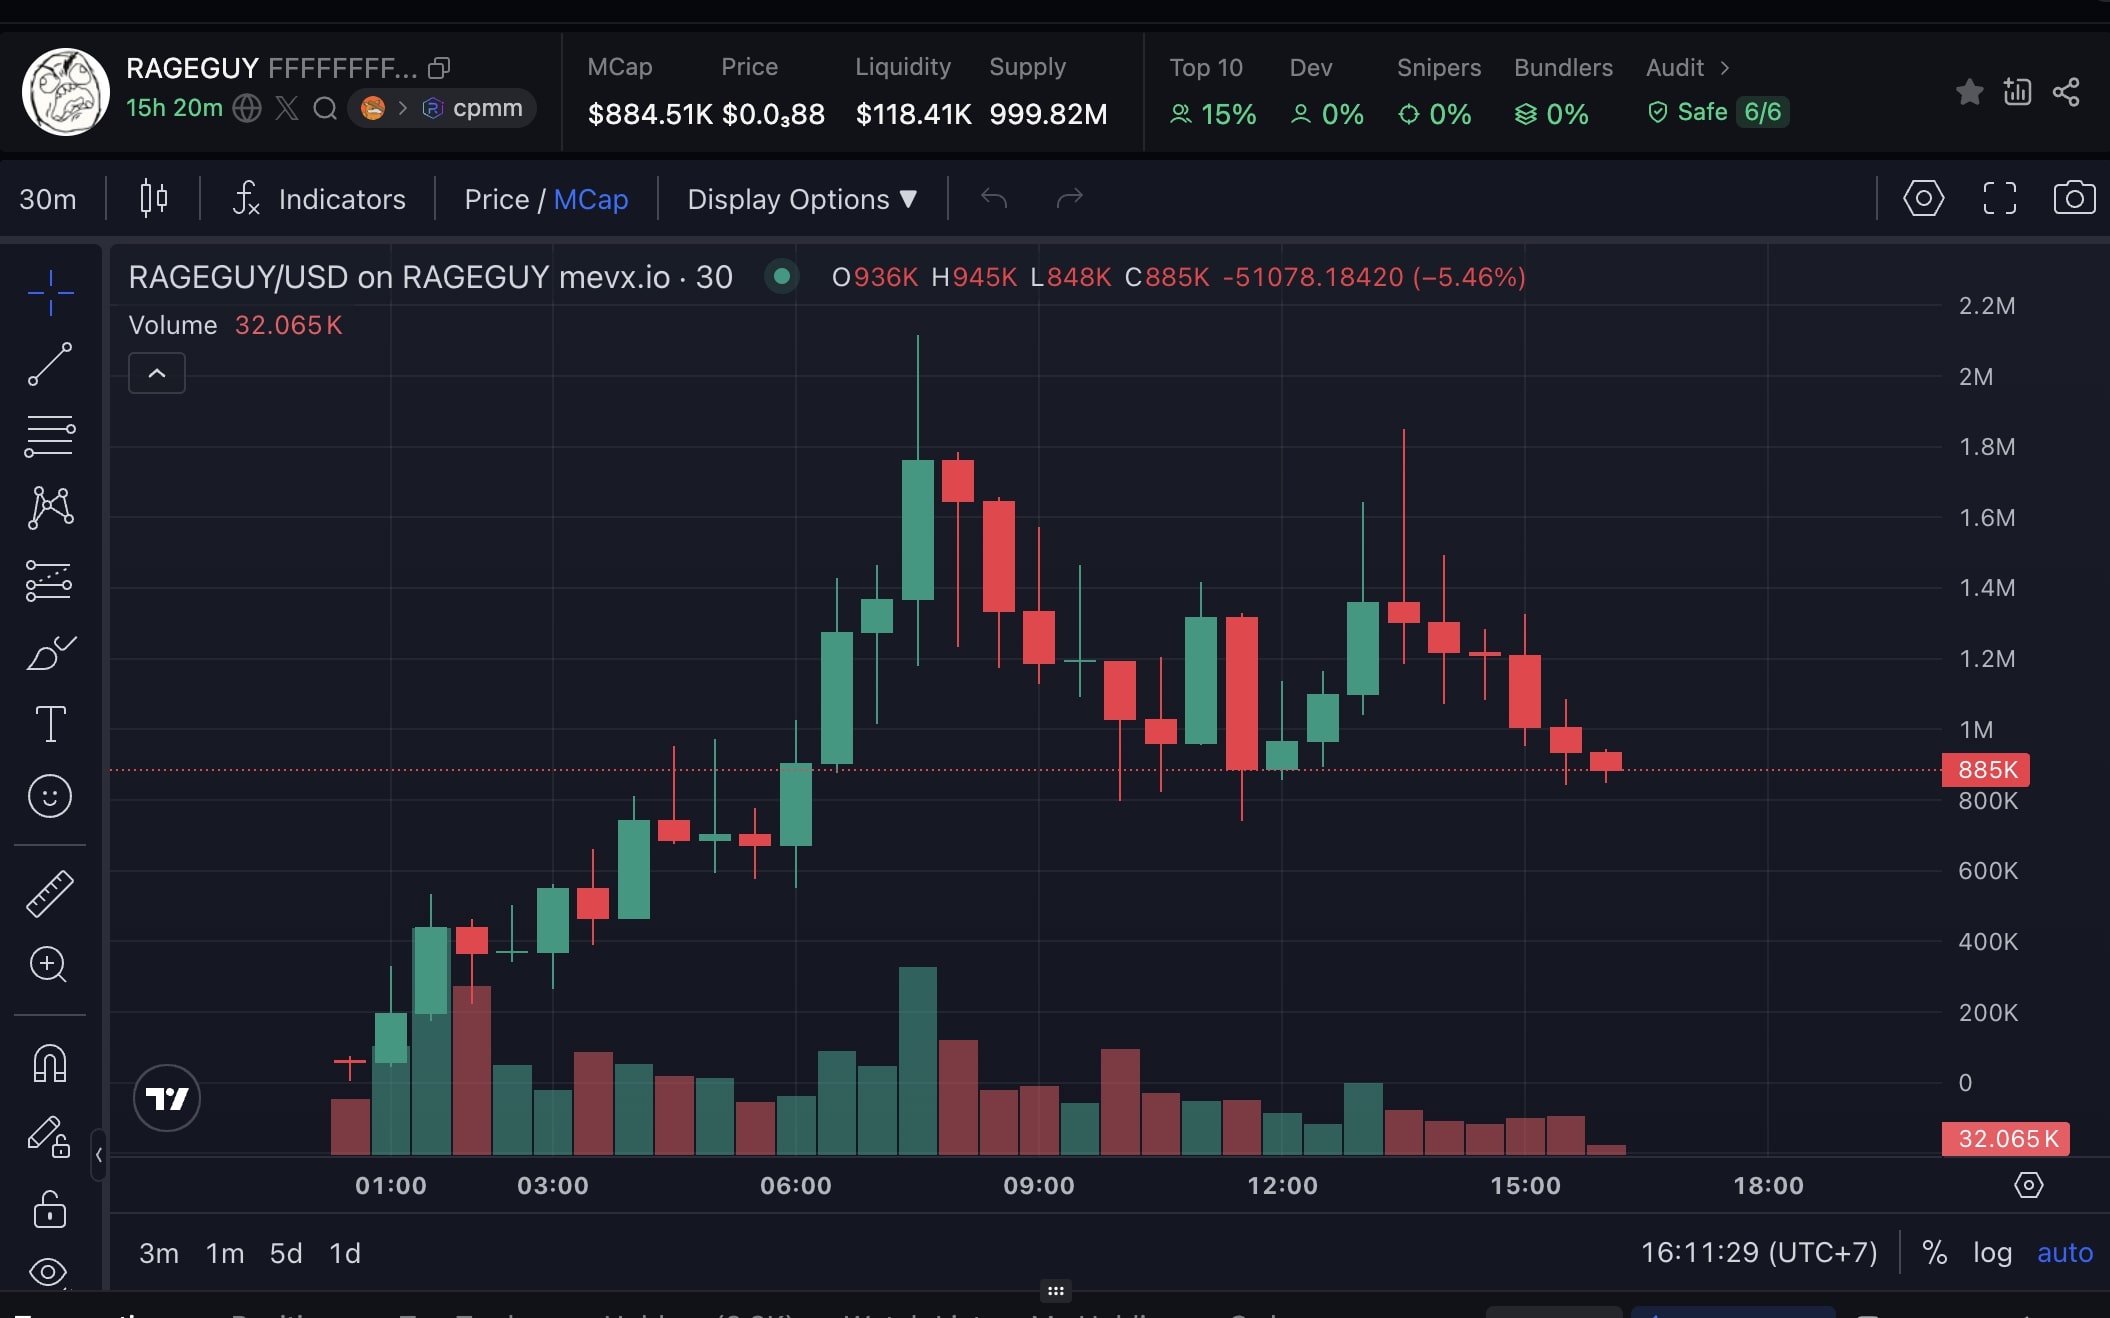Open the forecasting and measurement tools
This screenshot has width=2110, height=1318.
click(x=50, y=580)
